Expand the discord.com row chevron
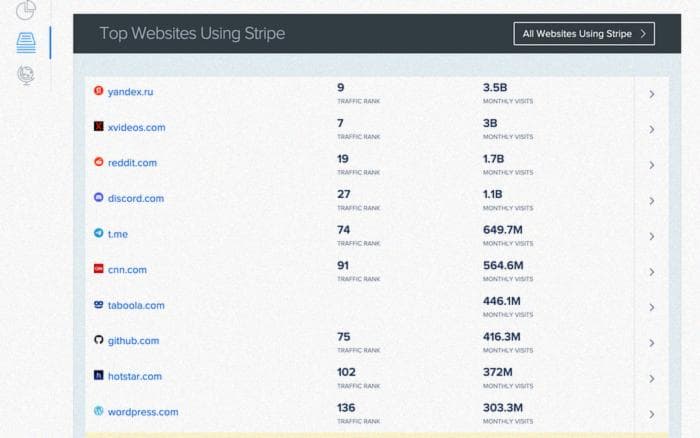 point(652,201)
